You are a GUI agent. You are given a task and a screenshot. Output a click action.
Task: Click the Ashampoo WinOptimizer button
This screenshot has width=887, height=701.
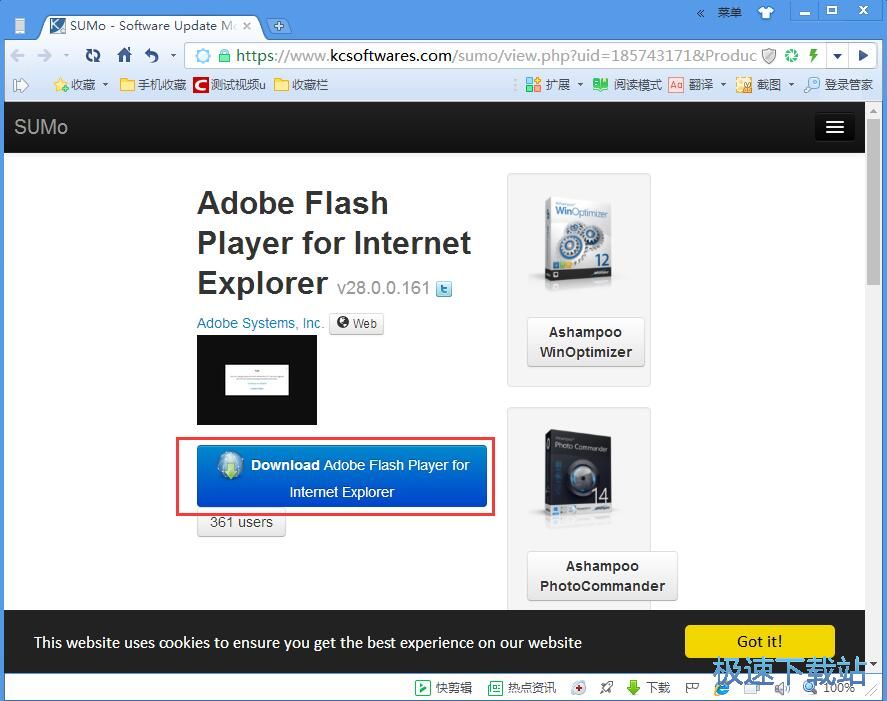click(x=585, y=342)
